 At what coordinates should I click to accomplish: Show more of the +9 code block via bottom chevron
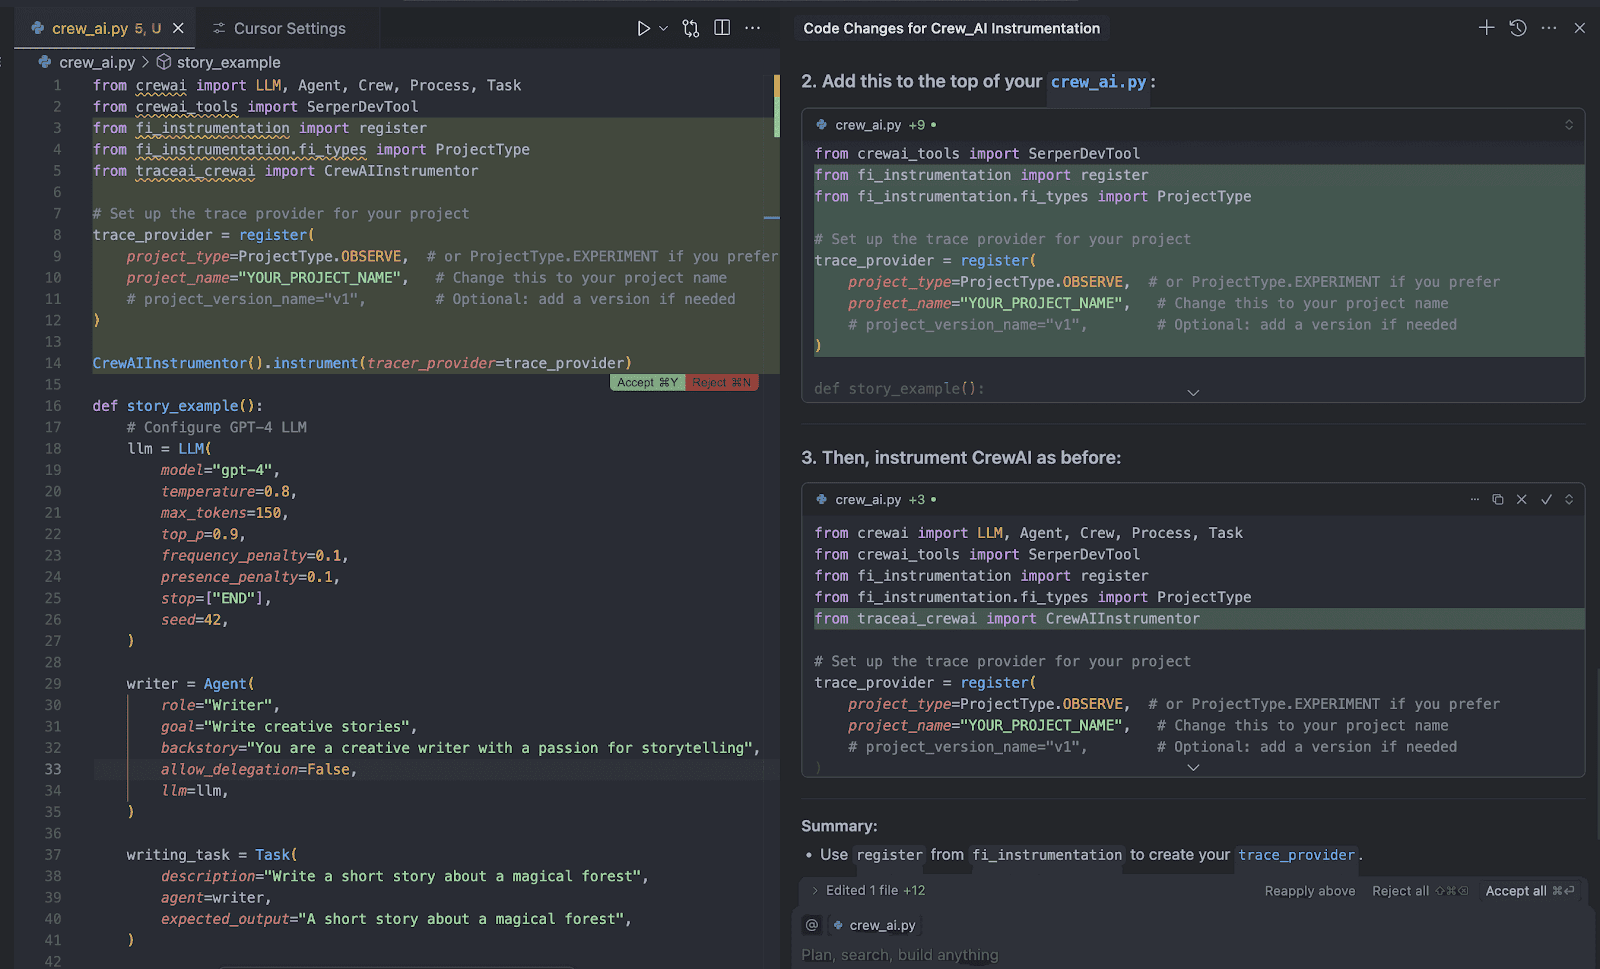[1193, 392]
